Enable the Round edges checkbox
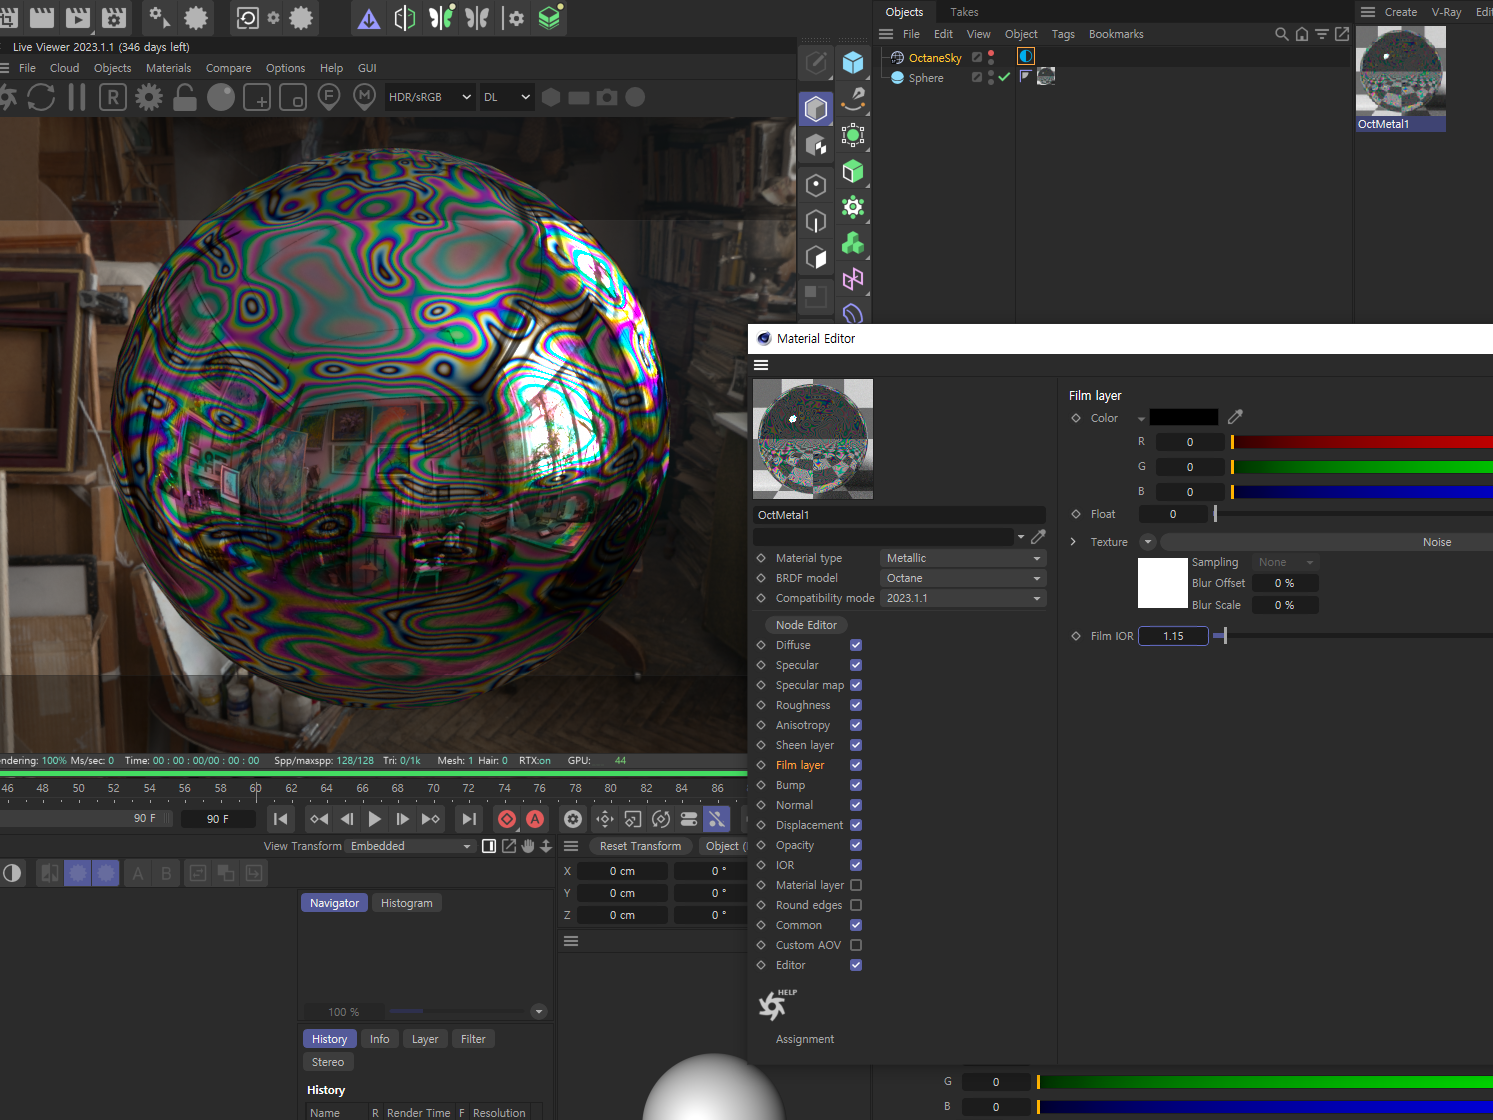 (856, 905)
